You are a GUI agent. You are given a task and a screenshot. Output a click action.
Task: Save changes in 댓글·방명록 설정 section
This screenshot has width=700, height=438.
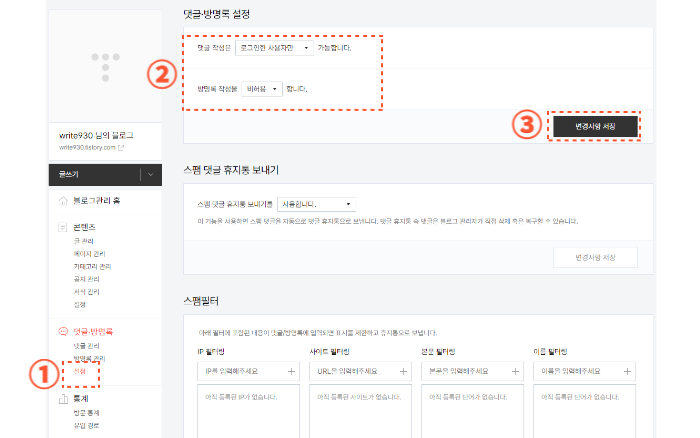point(595,126)
